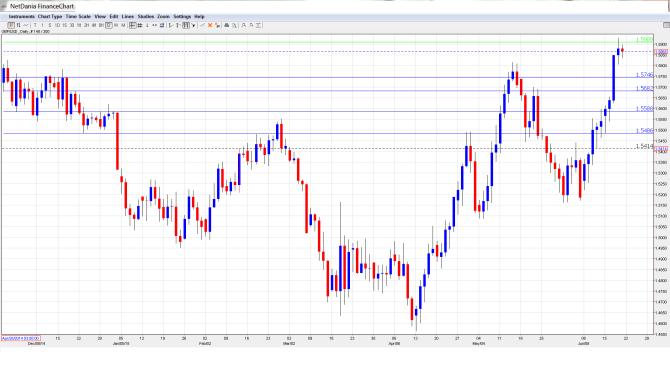The width and height of the screenshot is (670, 377).
Task: Switch to 15-minute time scale
Action: 65,26
